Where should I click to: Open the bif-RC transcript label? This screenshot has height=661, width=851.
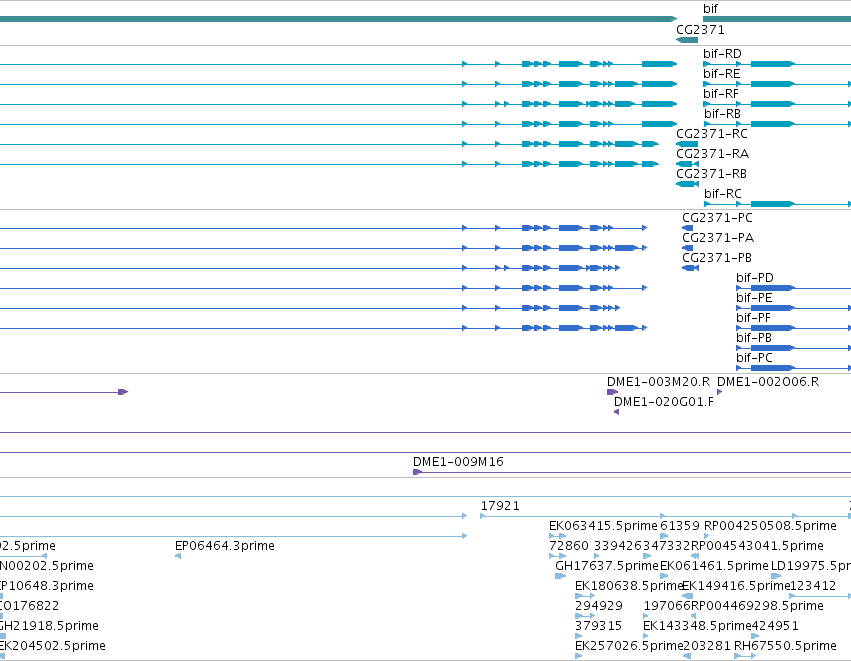722,194
